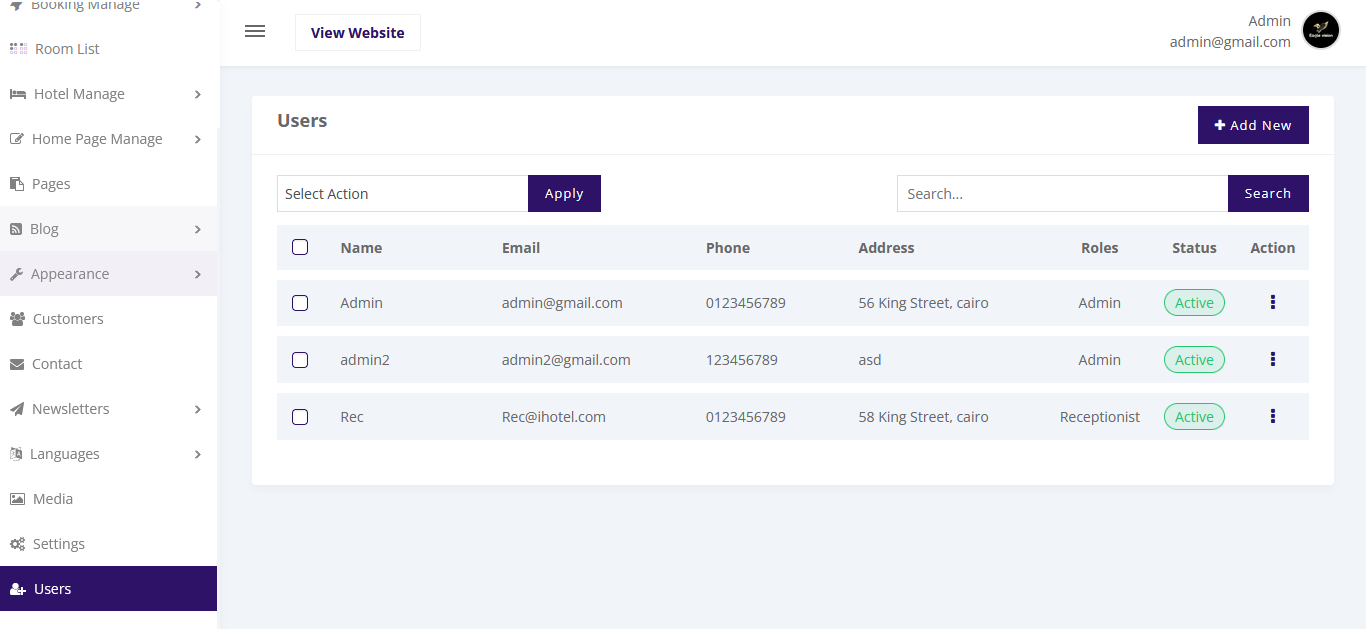Screen dimensions: 1366x629
Task: Open the admin profile avatar
Action: point(1320,31)
